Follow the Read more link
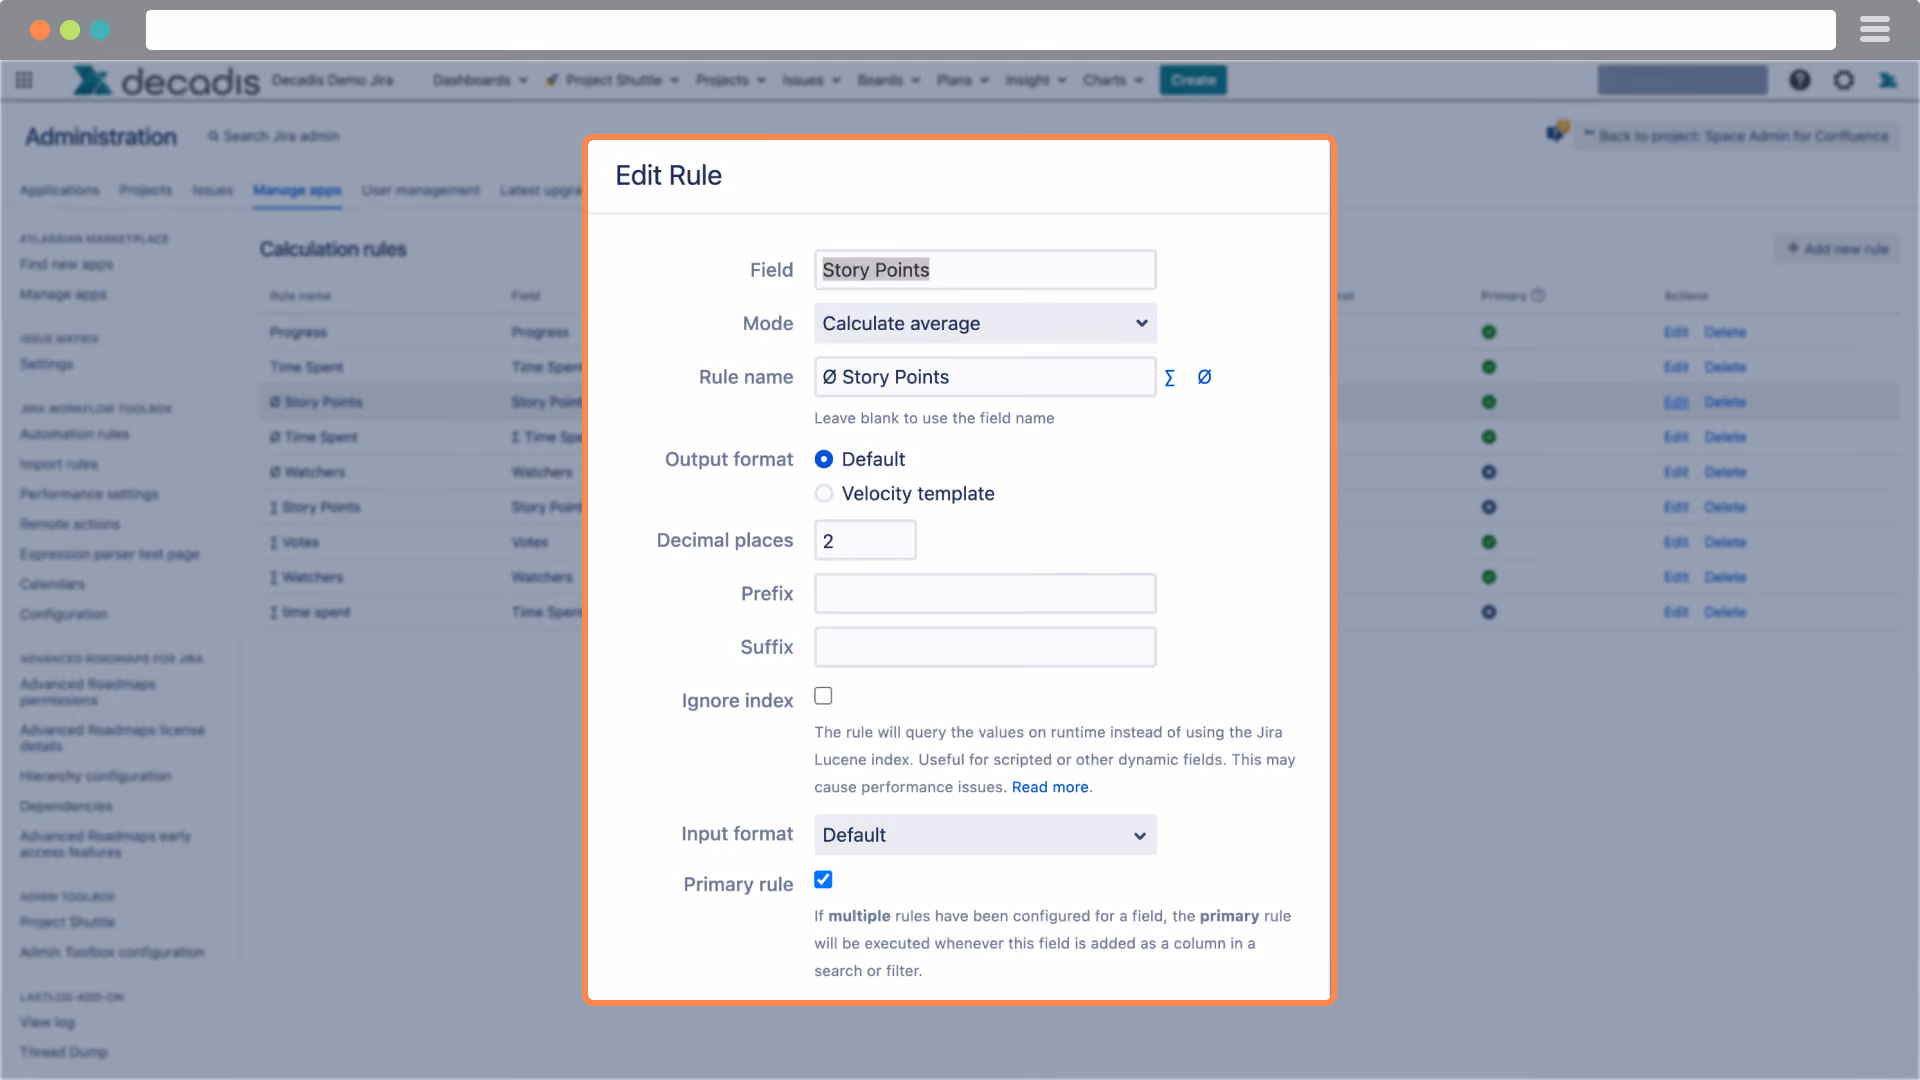Image resolution: width=1920 pixels, height=1080 pixels. coord(1050,787)
